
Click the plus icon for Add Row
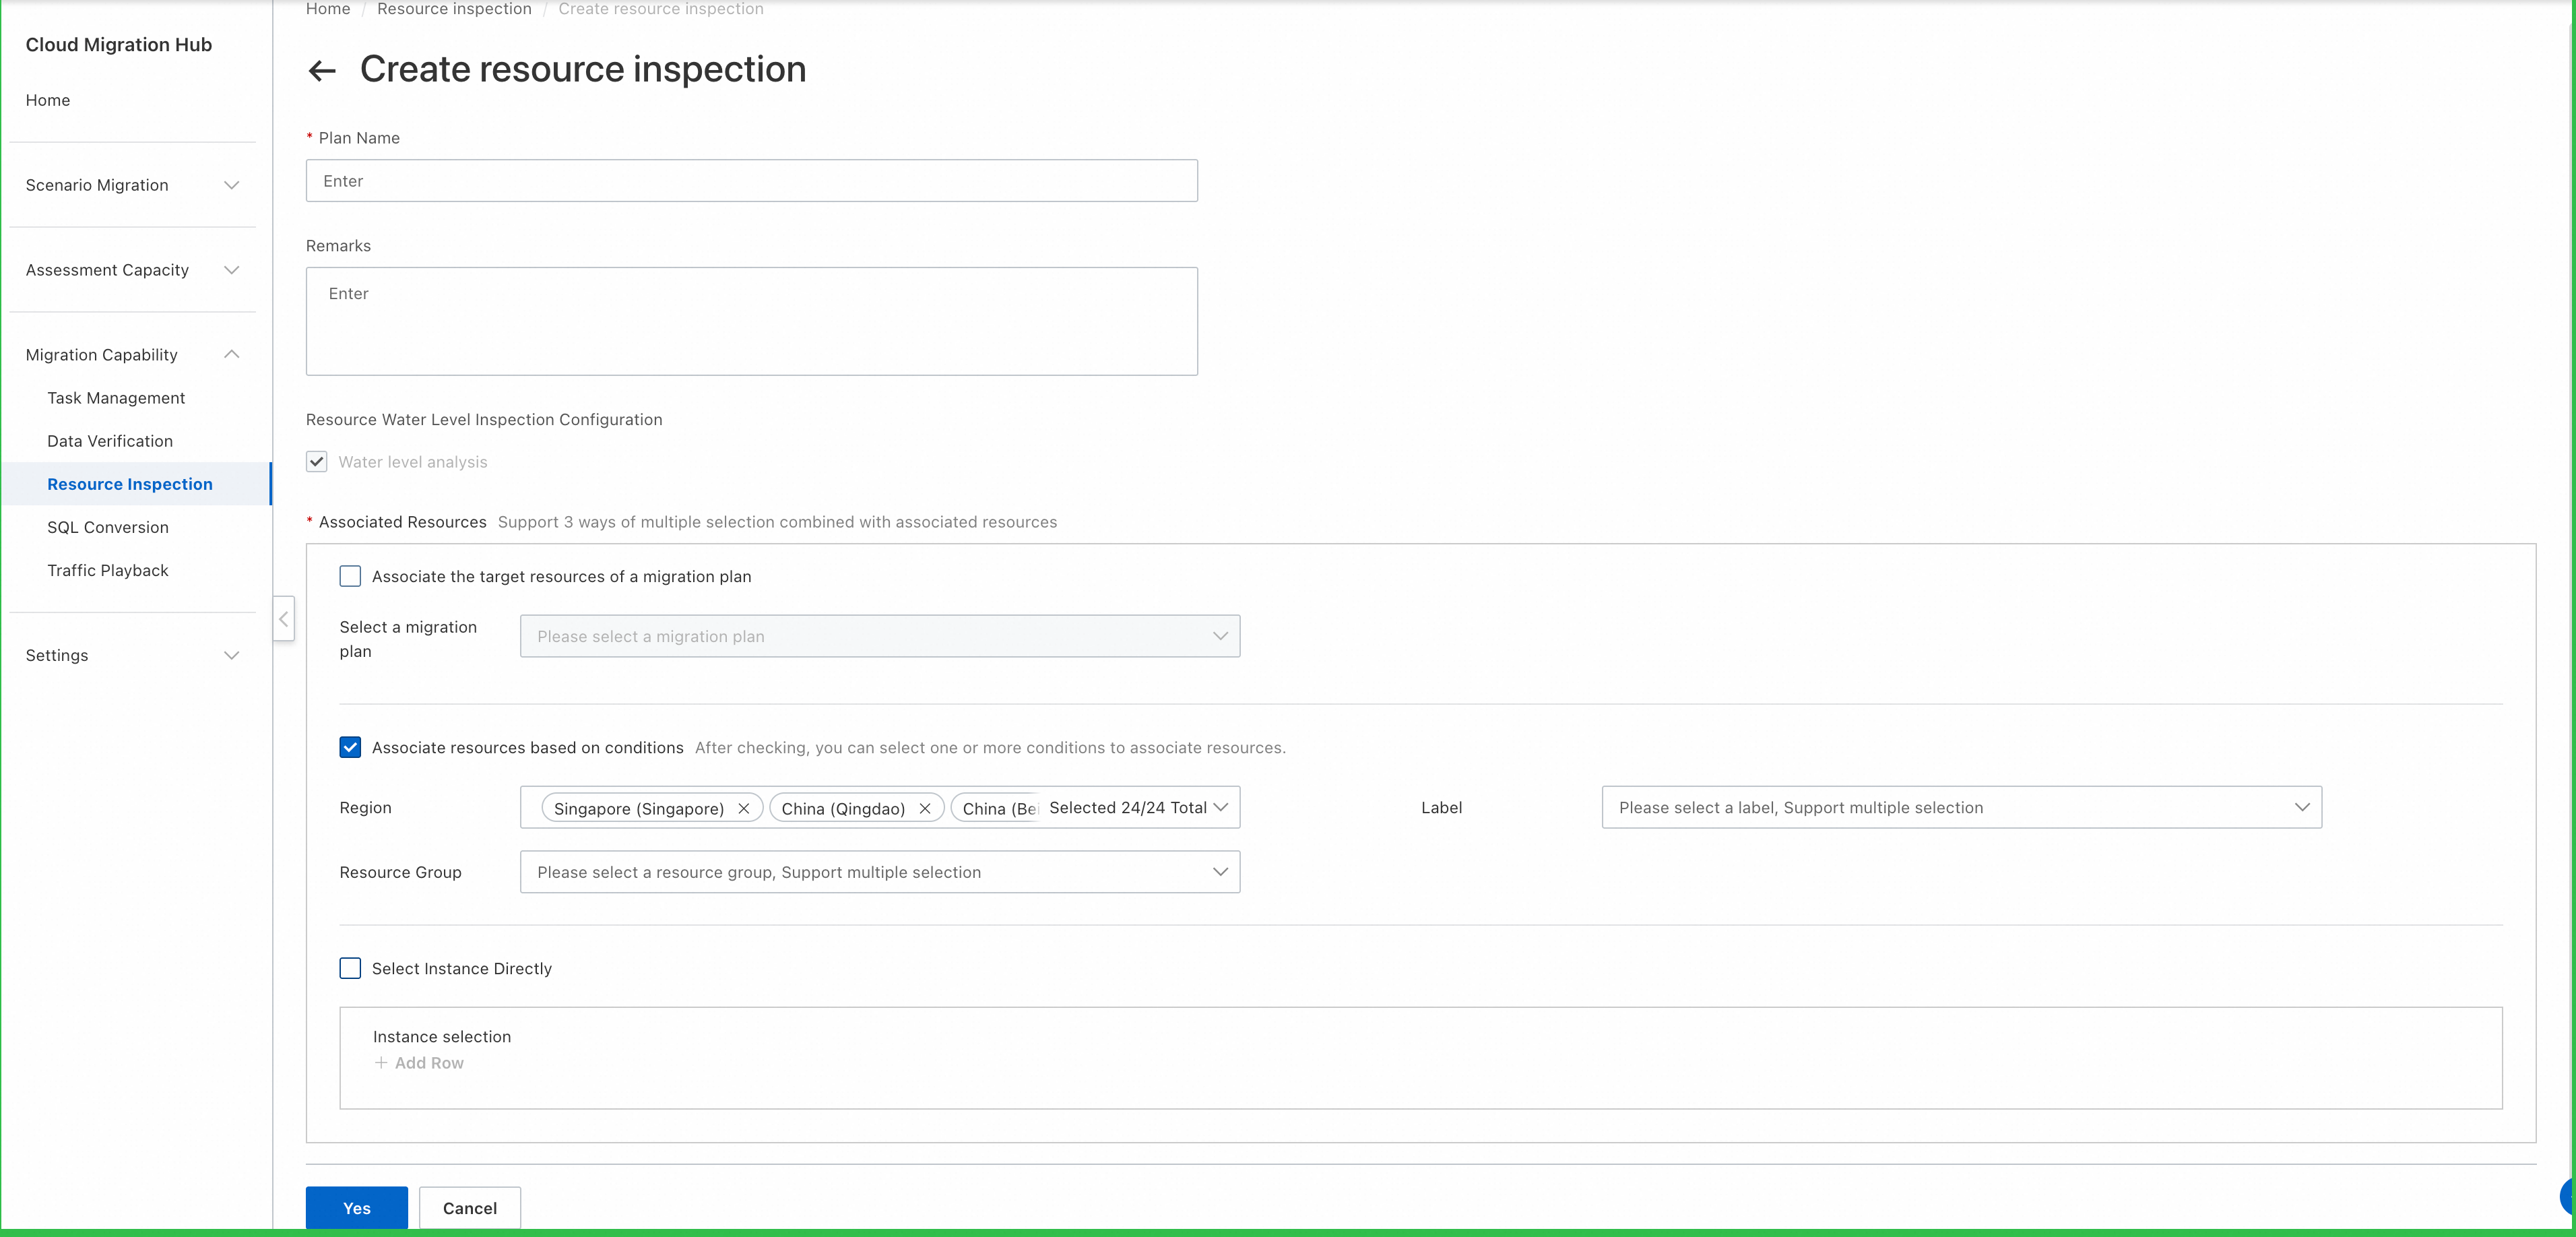tap(381, 1063)
